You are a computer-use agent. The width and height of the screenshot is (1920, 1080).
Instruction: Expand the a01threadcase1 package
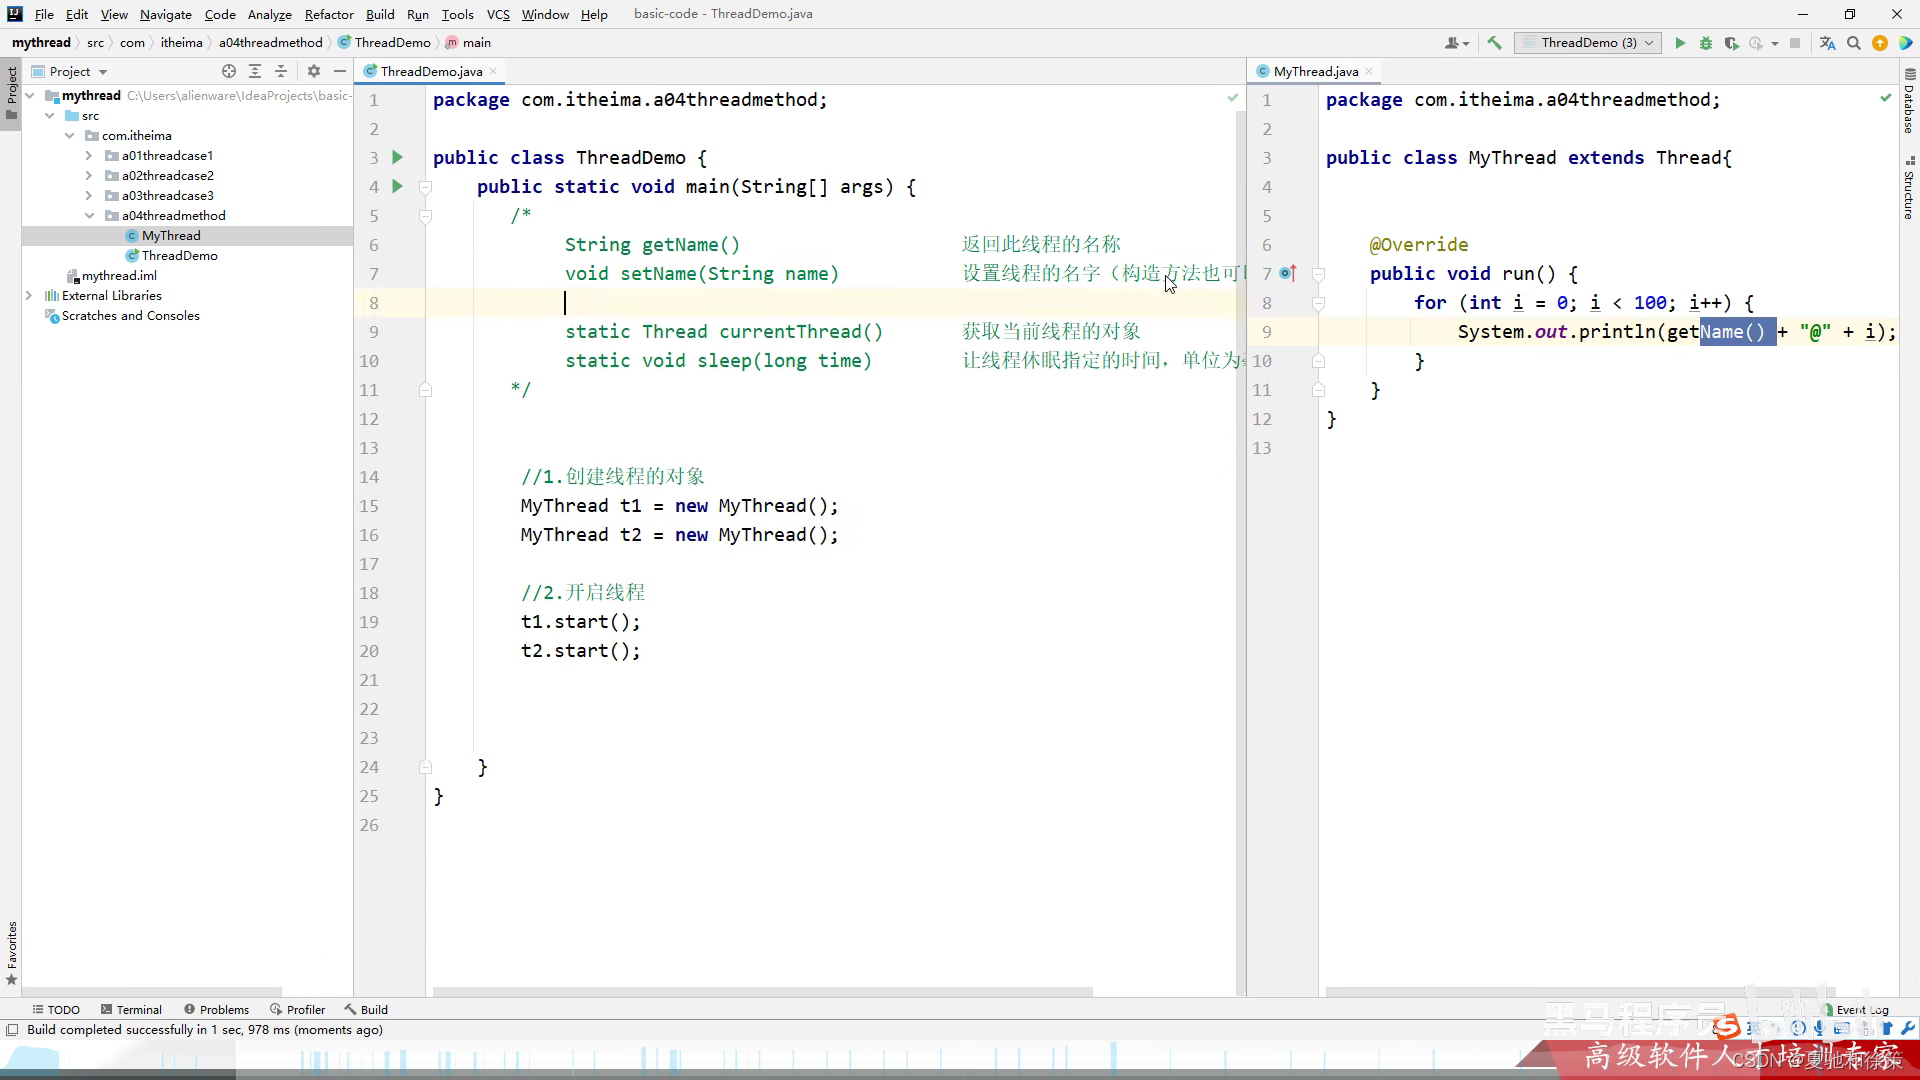89,156
